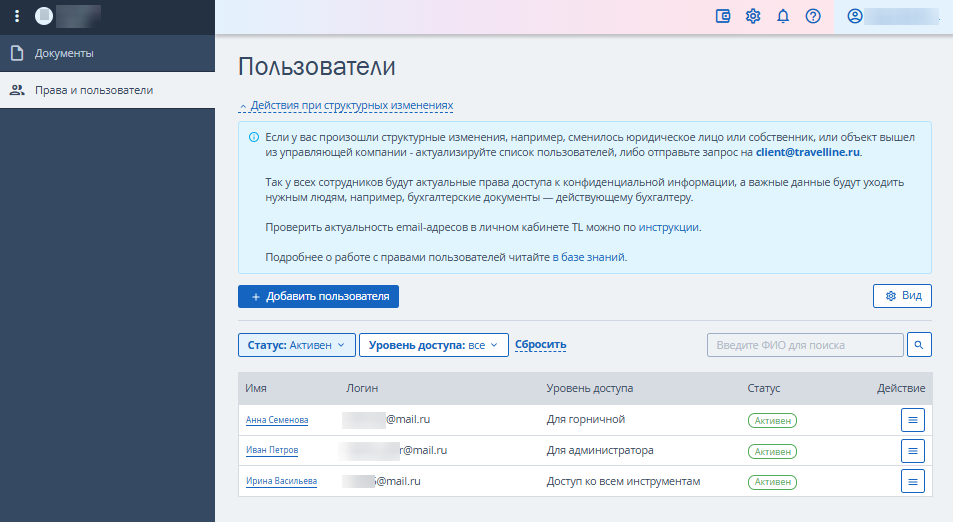
Task: Click the Статус column header
Action: [x=764, y=388]
